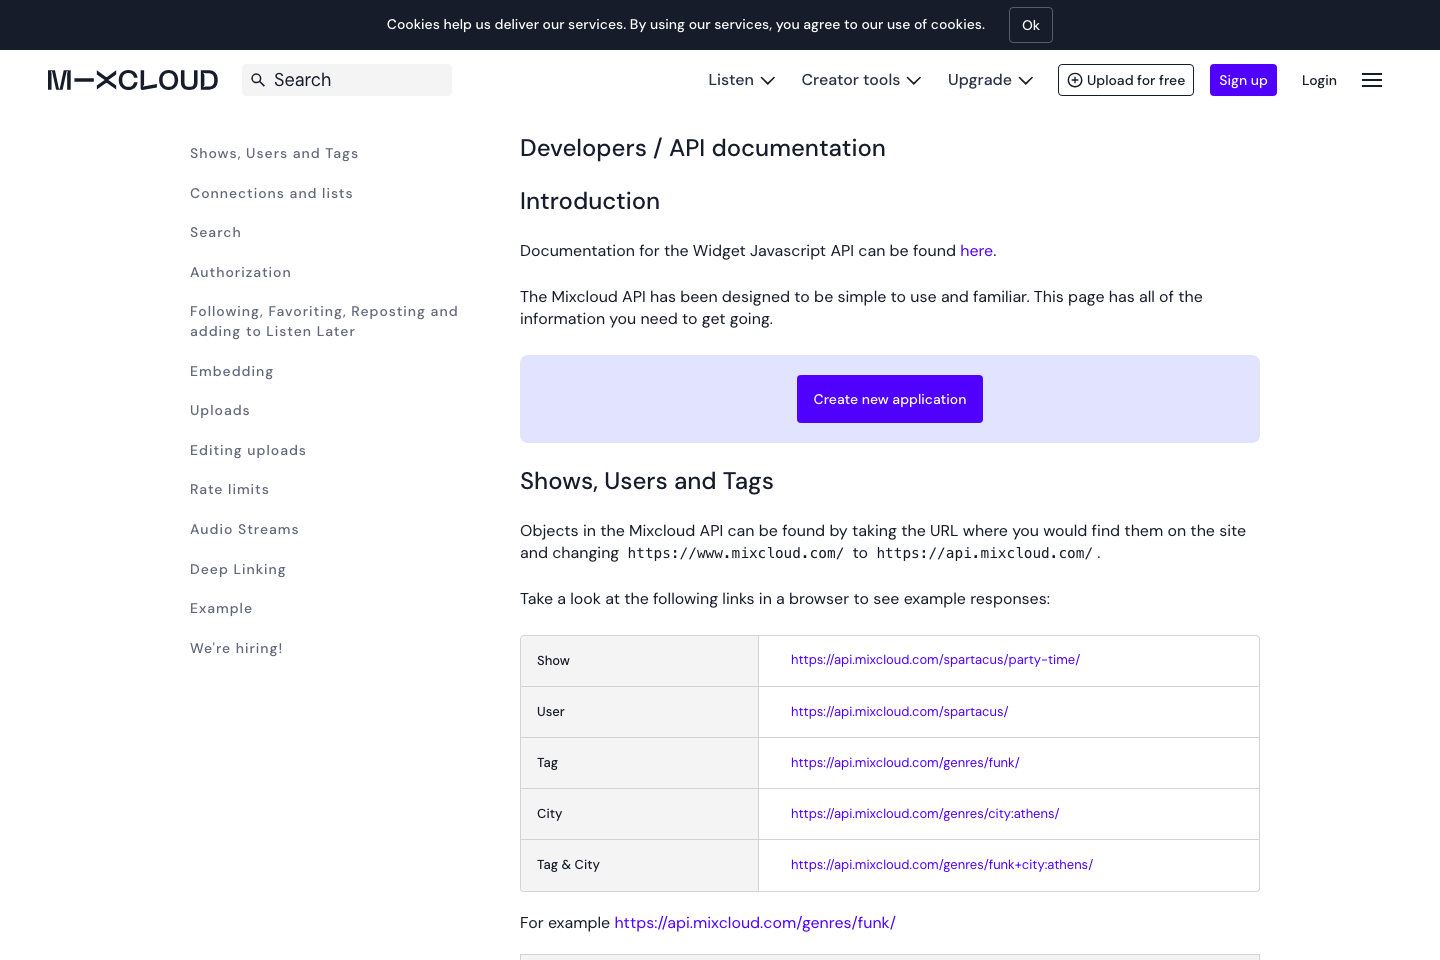Dismiss the cookie notice with Ok
This screenshot has width=1440, height=960.
[1030, 24]
